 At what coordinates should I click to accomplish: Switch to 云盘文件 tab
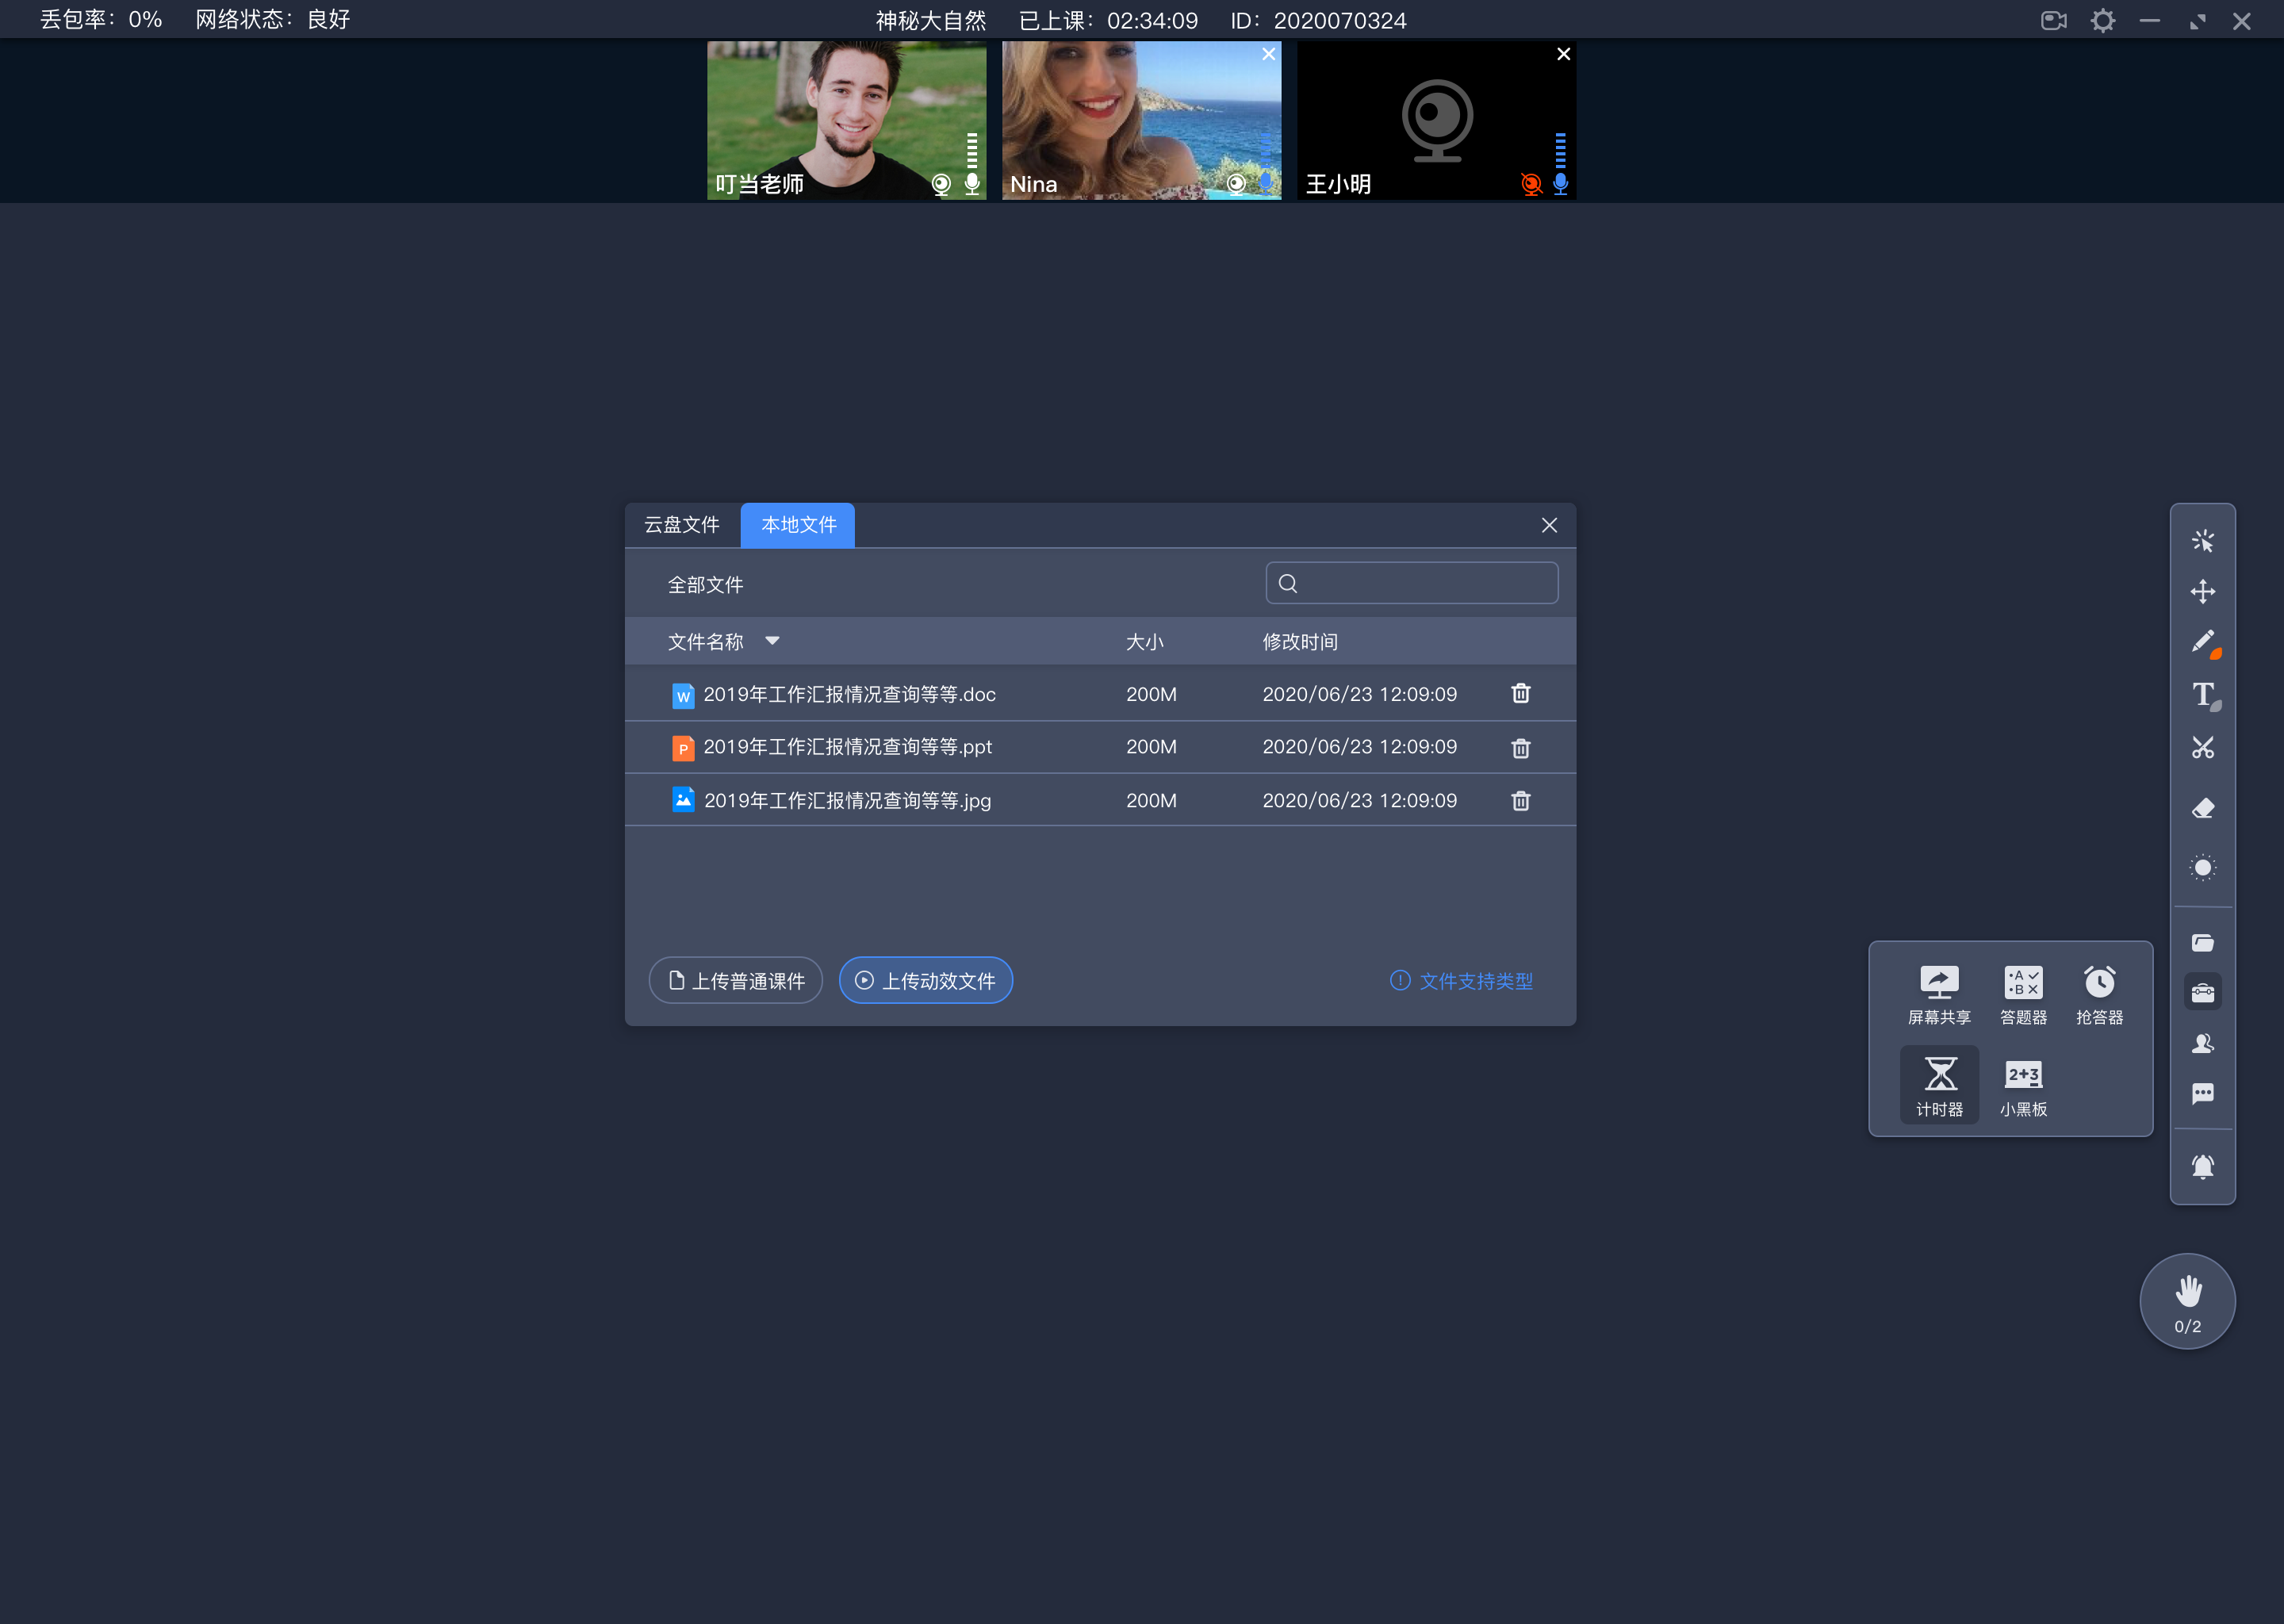684,524
